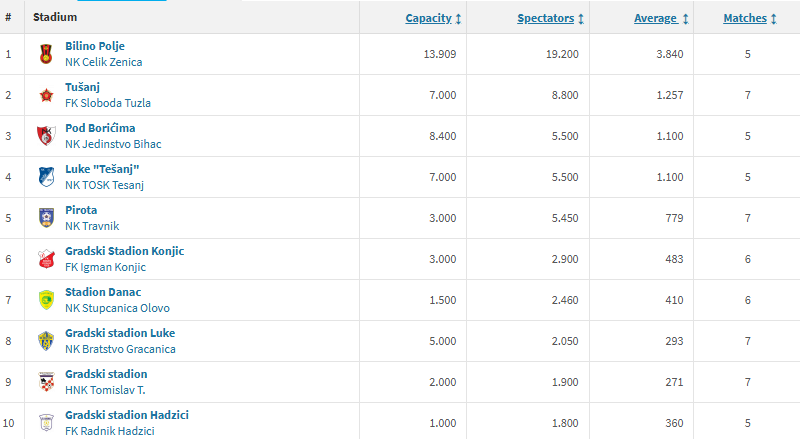Click the FK Igman Konjic club crest
This screenshot has width=800, height=439.
coord(46,259)
